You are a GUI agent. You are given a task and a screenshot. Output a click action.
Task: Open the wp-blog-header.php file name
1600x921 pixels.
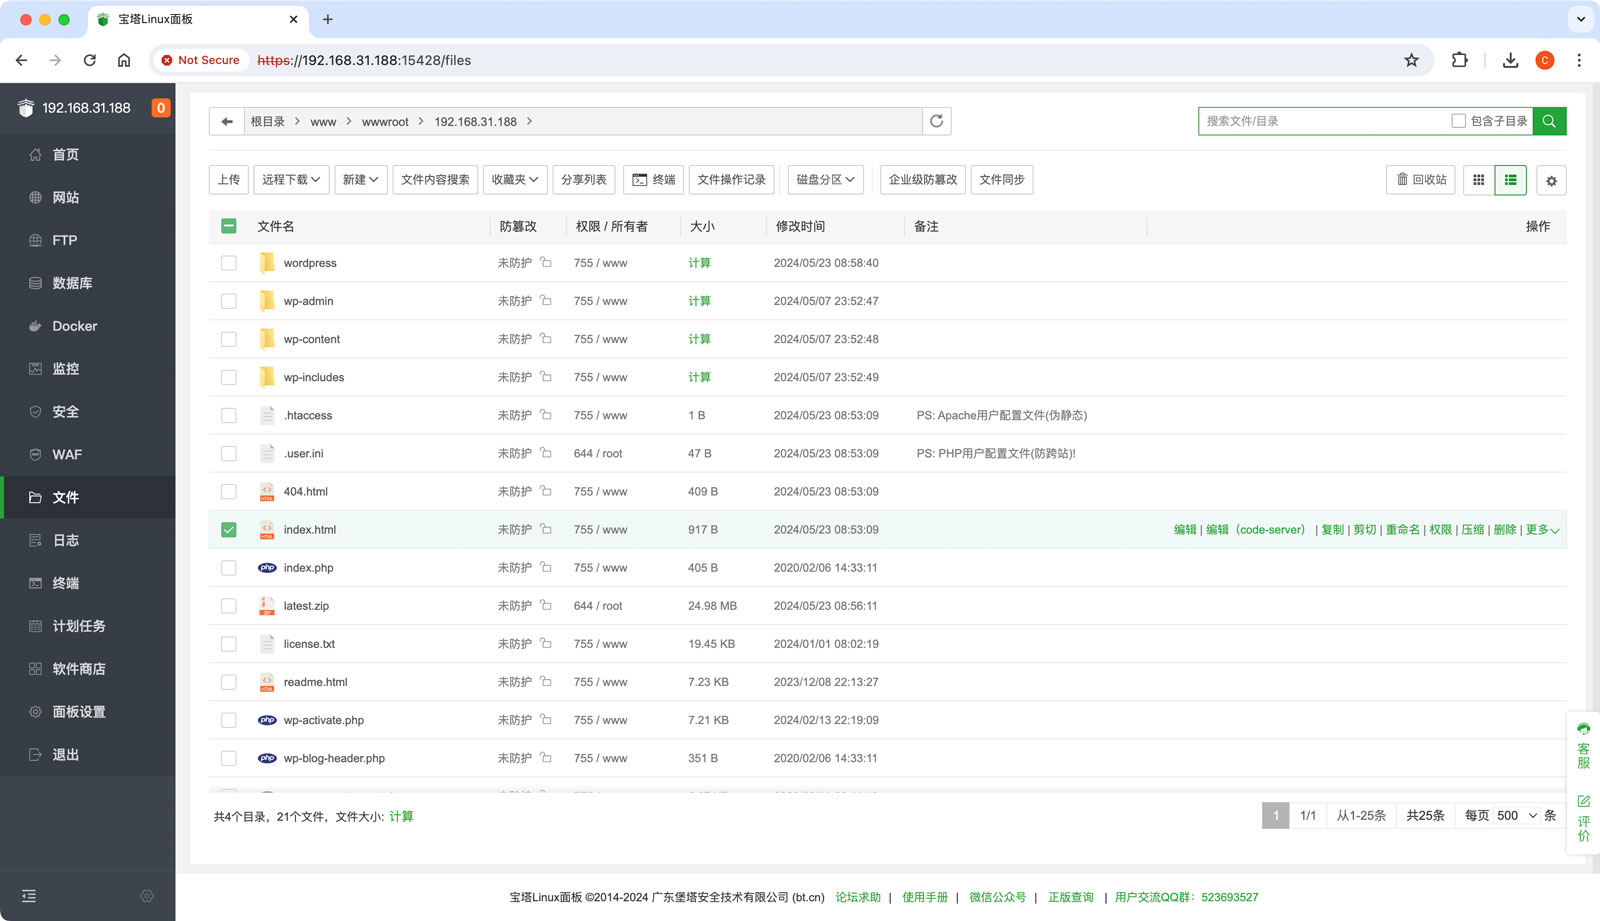(x=334, y=758)
